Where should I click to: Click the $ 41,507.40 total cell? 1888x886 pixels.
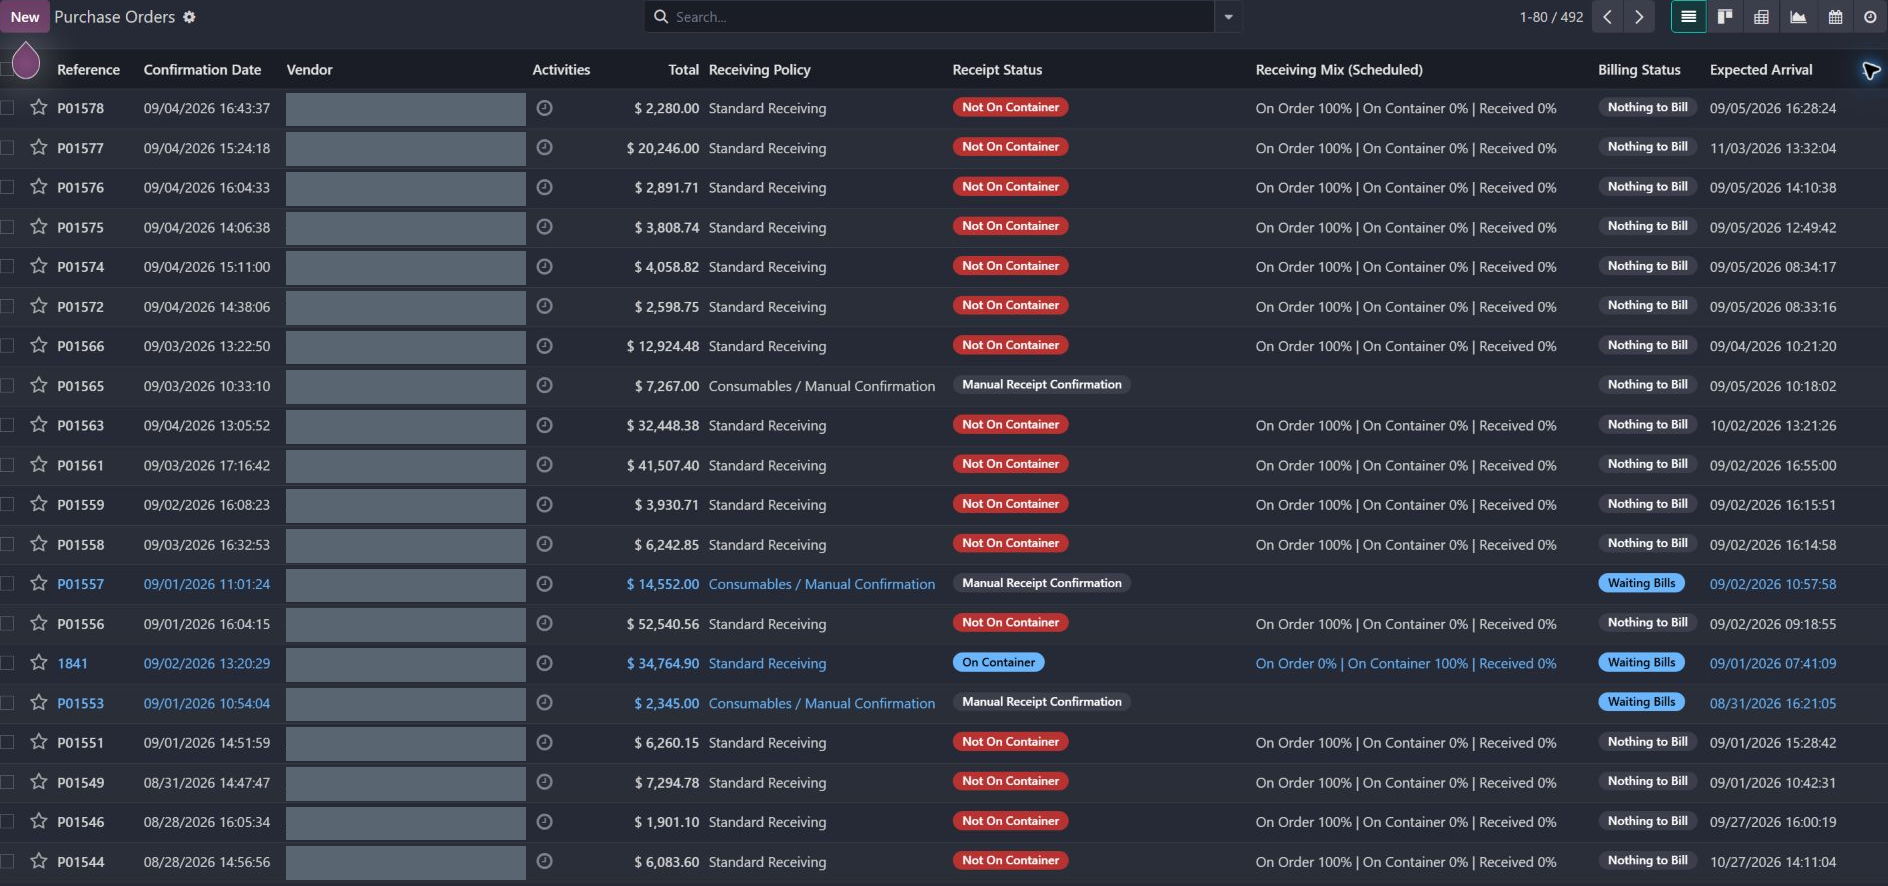click(663, 465)
